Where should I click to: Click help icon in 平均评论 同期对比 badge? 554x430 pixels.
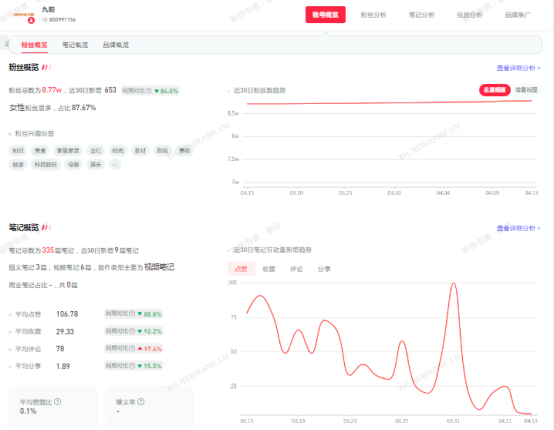[x=132, y=348]
